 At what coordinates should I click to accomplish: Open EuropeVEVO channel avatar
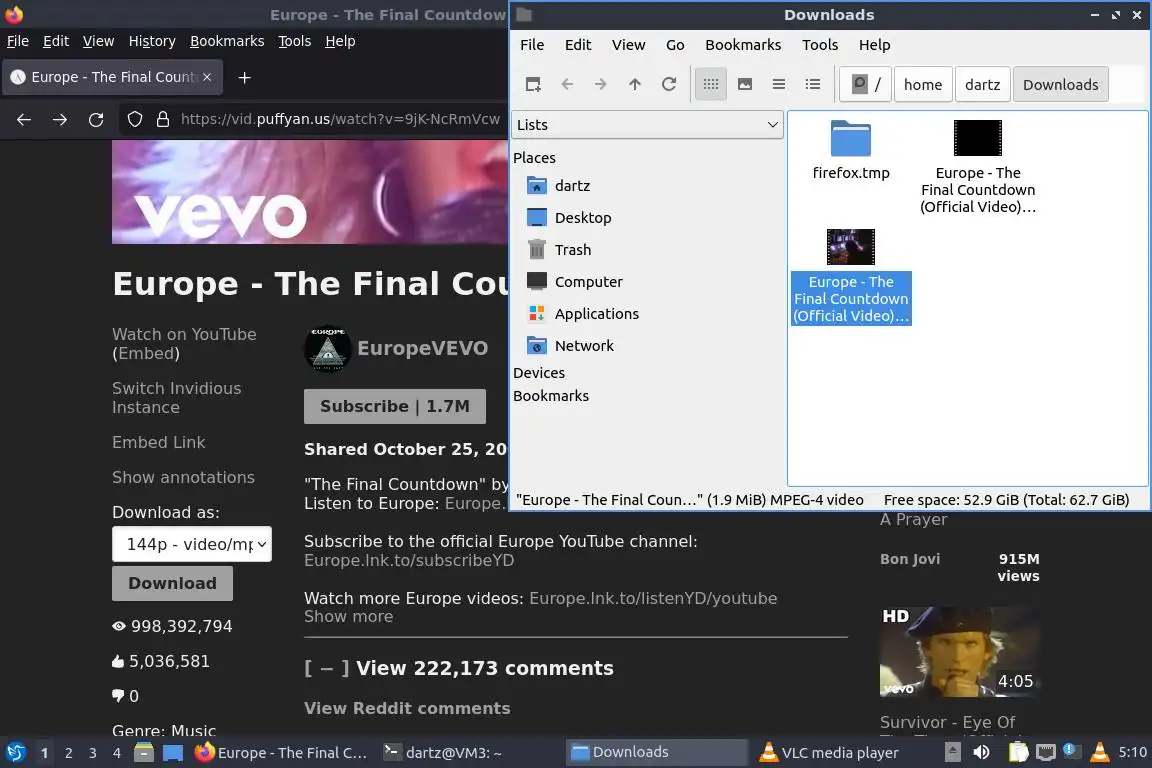coord(328,349)
